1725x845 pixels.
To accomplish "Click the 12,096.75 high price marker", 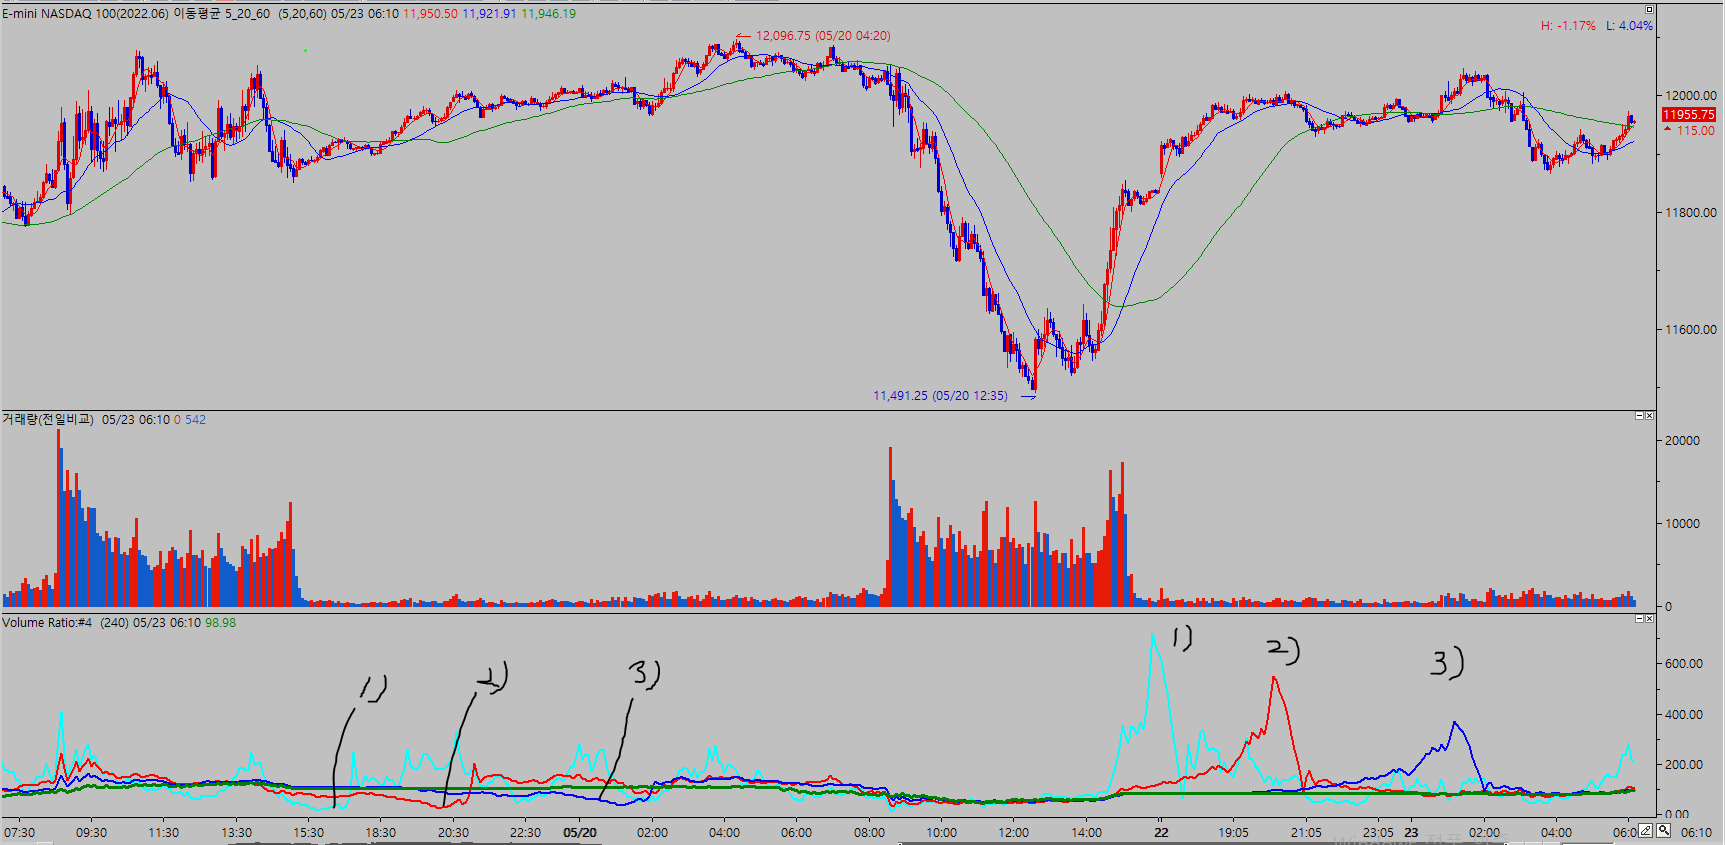I will point(822,36).
